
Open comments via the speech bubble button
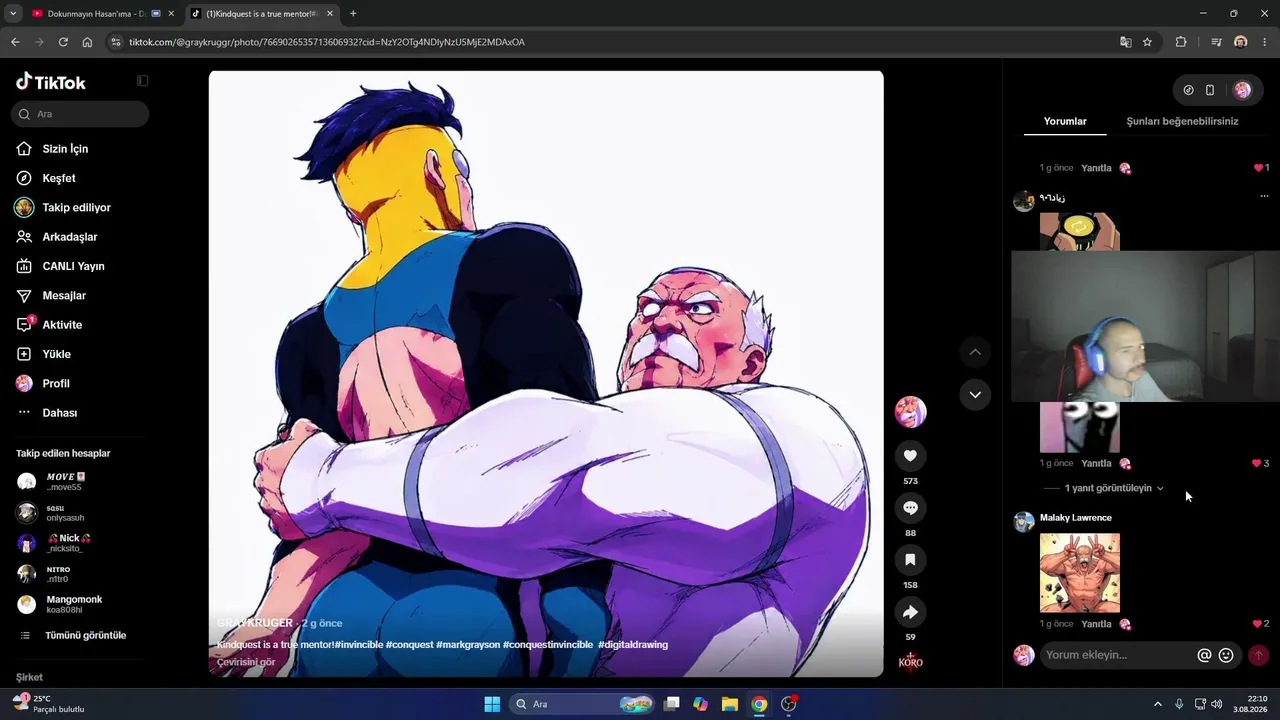910,508
